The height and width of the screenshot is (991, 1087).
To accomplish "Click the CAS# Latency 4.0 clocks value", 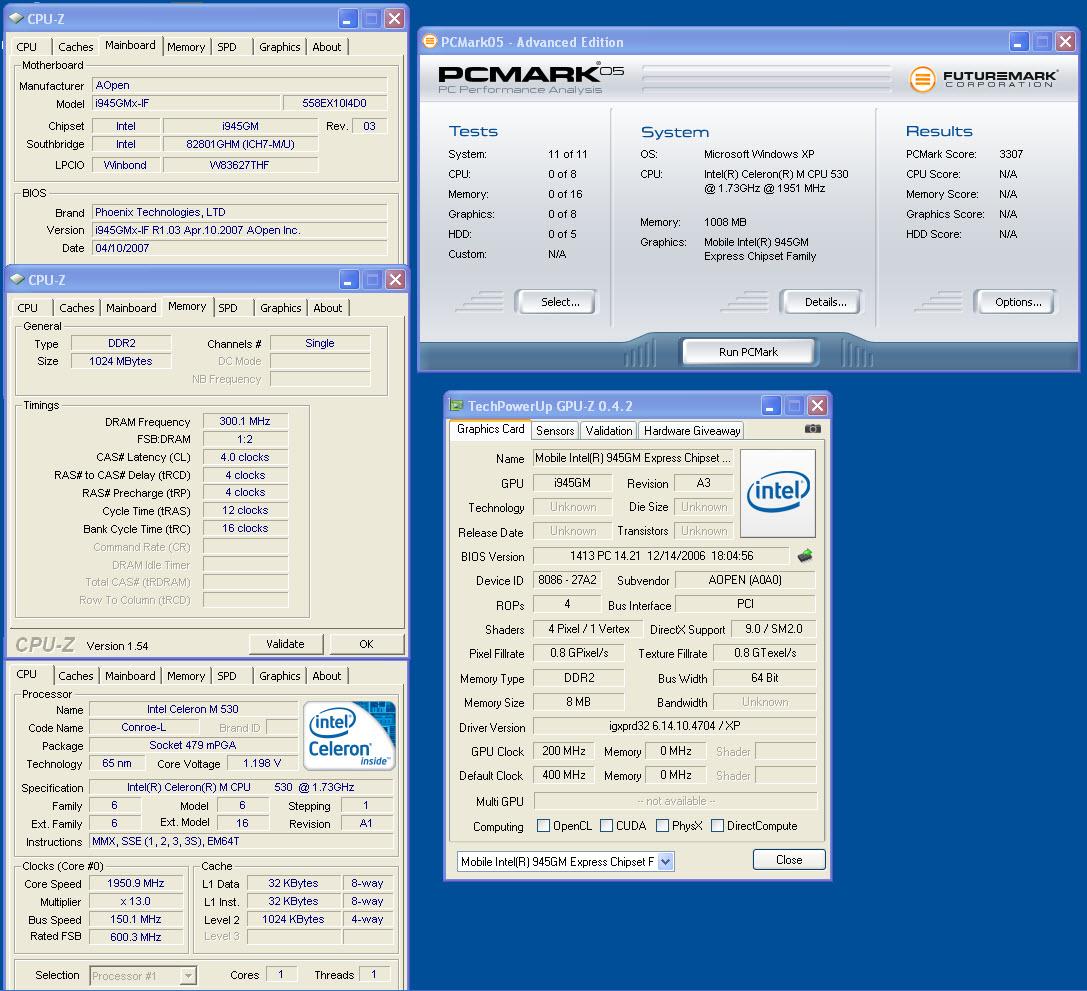I will 245,457.
